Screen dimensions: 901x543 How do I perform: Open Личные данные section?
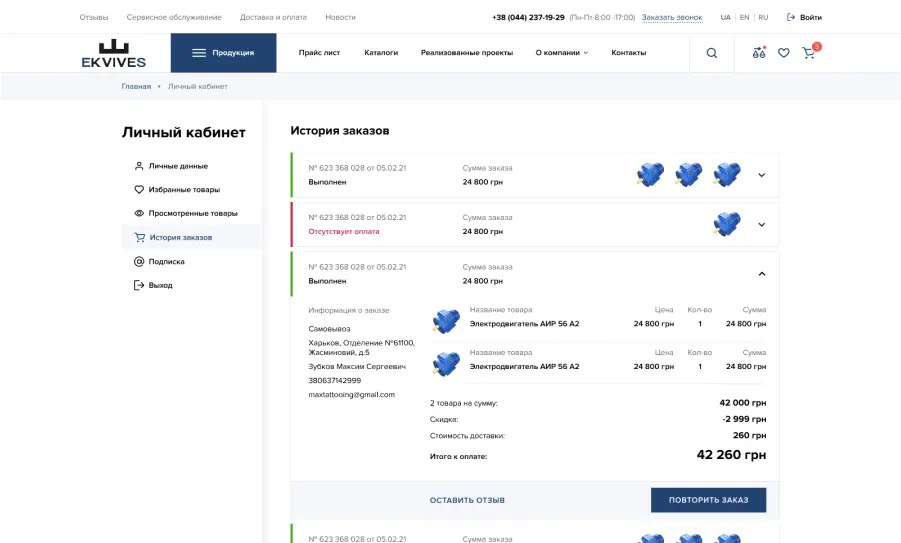tap(178, 166)
